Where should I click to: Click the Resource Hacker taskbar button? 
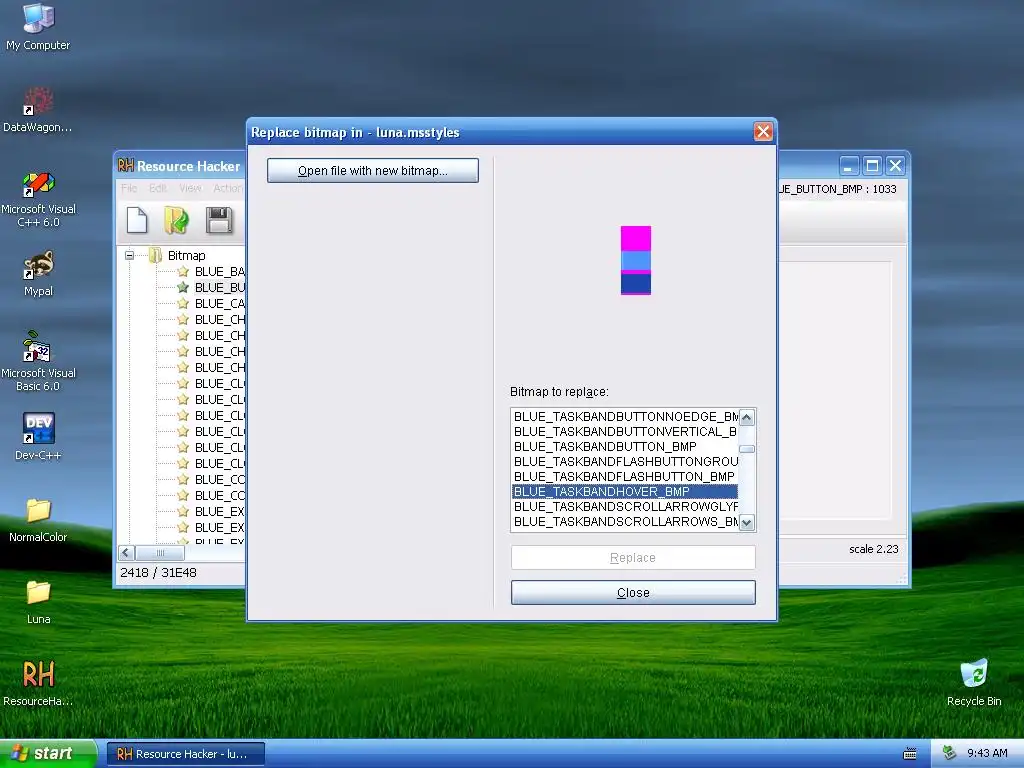(185, 754)
